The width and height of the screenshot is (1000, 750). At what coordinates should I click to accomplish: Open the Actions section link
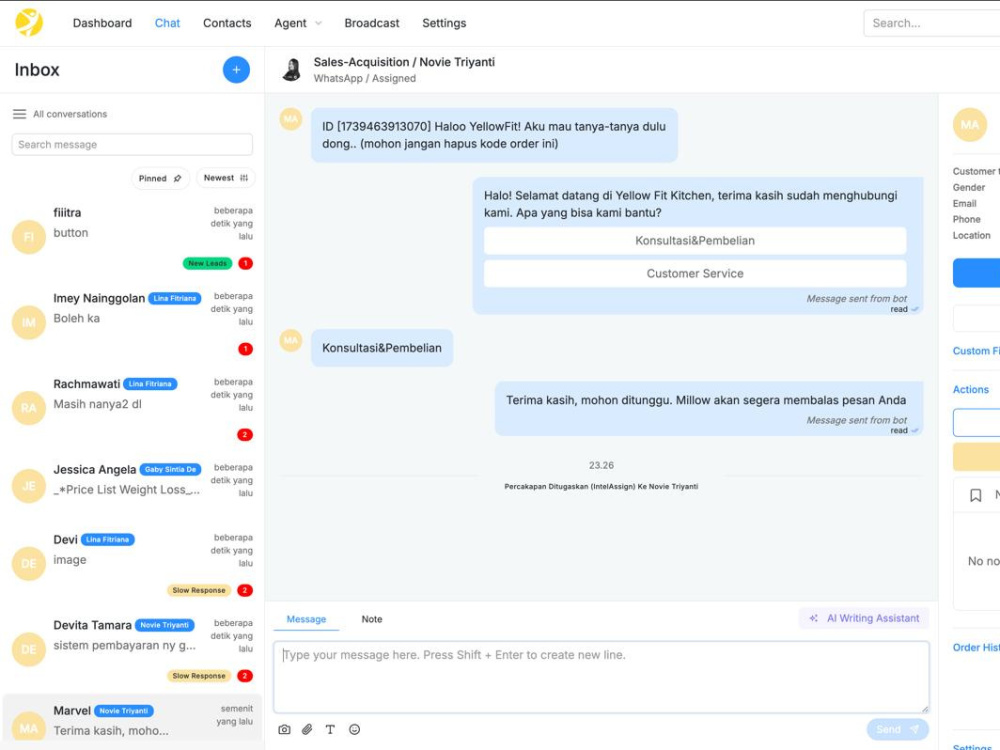[x=971, y=390]
